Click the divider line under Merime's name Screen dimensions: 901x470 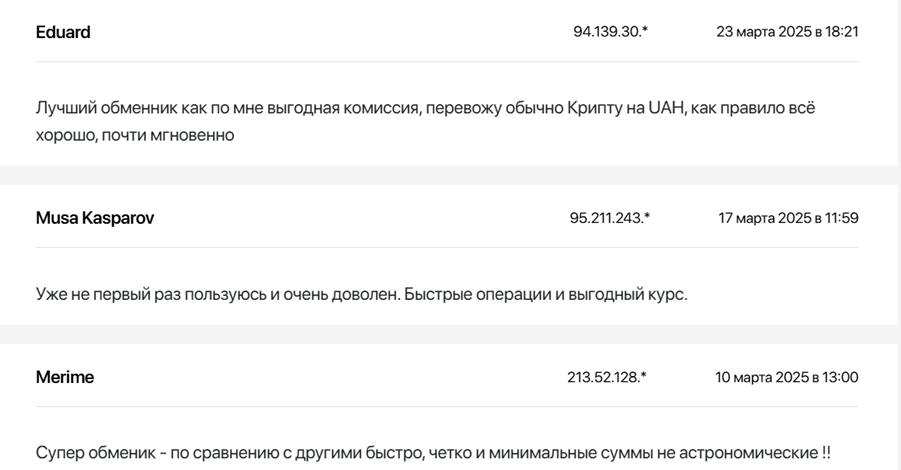click(x=447, y=407)
